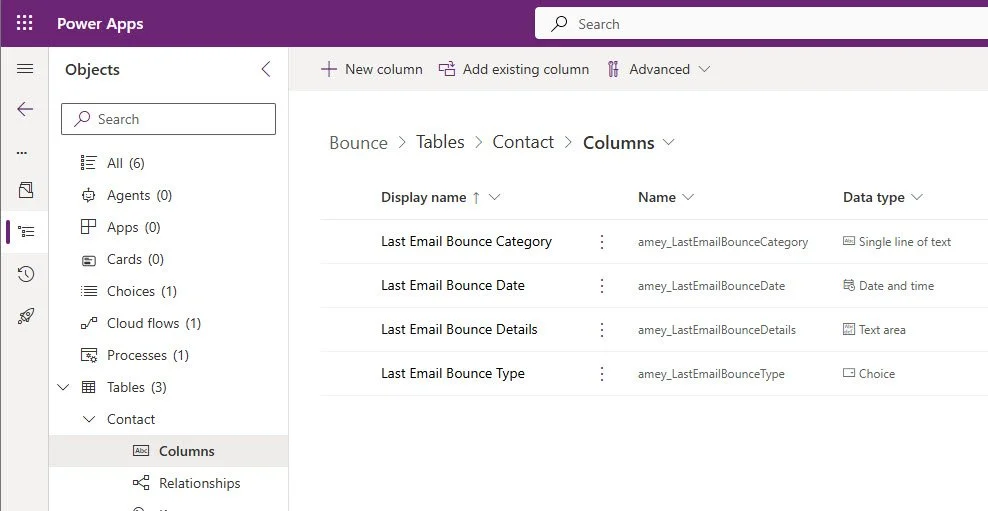Open the ellipsis more options in sidebar

coord(22,152)
